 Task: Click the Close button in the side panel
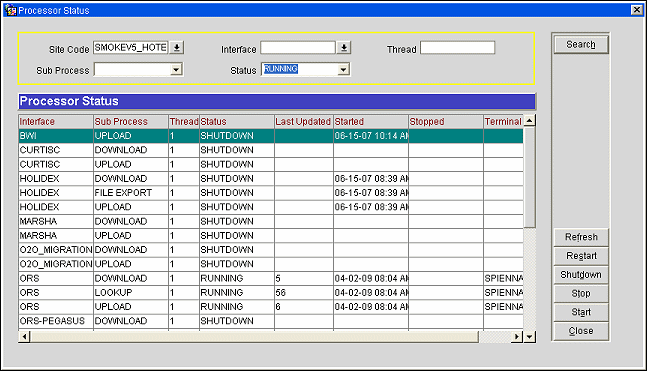(581, 331)
